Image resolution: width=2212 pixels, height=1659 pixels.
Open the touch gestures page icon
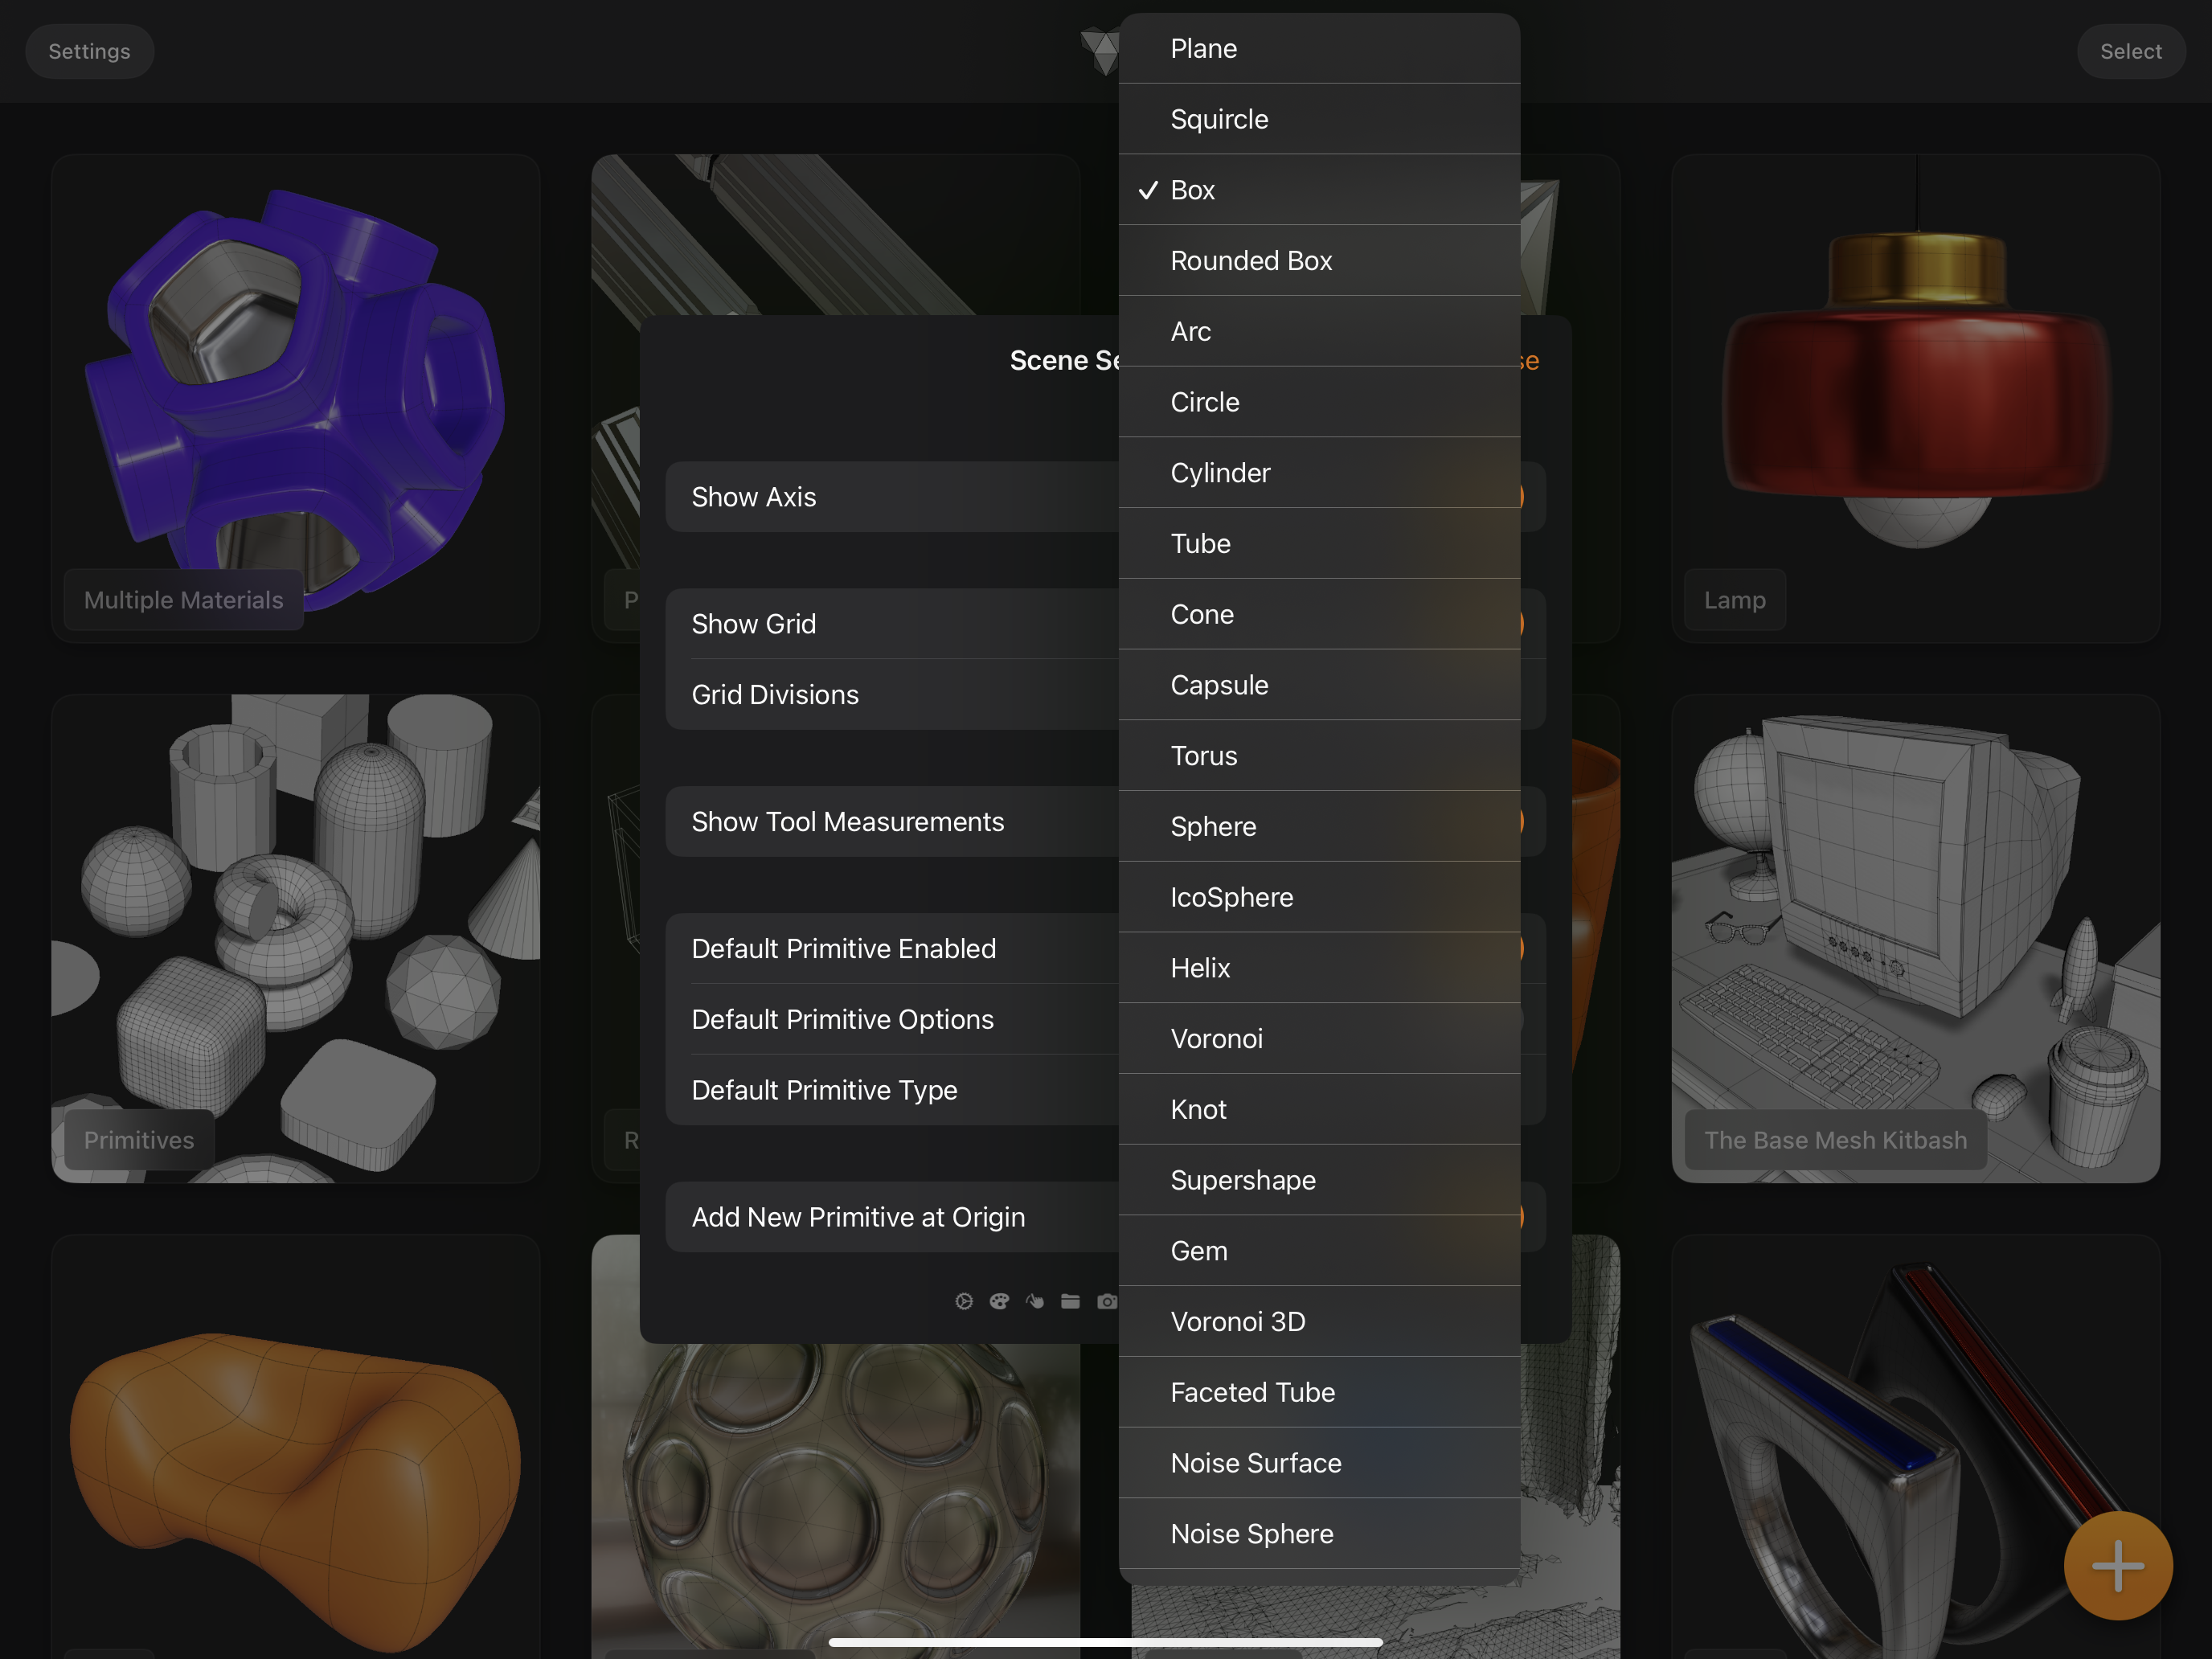coord(1035,1301)
